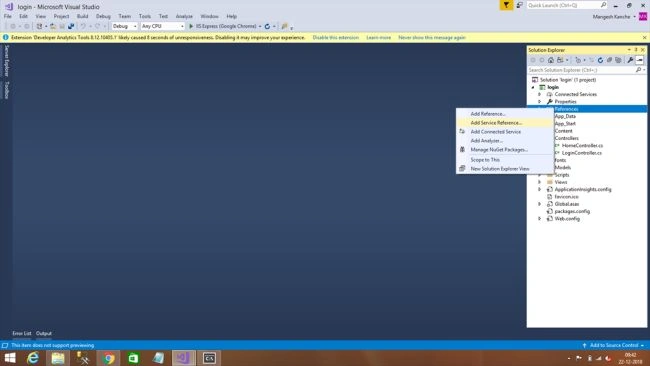Select Manage NuGet Packages in the context menu
Image resolution: width=650 pixels, height=366 pixels.
click(505, 150)
